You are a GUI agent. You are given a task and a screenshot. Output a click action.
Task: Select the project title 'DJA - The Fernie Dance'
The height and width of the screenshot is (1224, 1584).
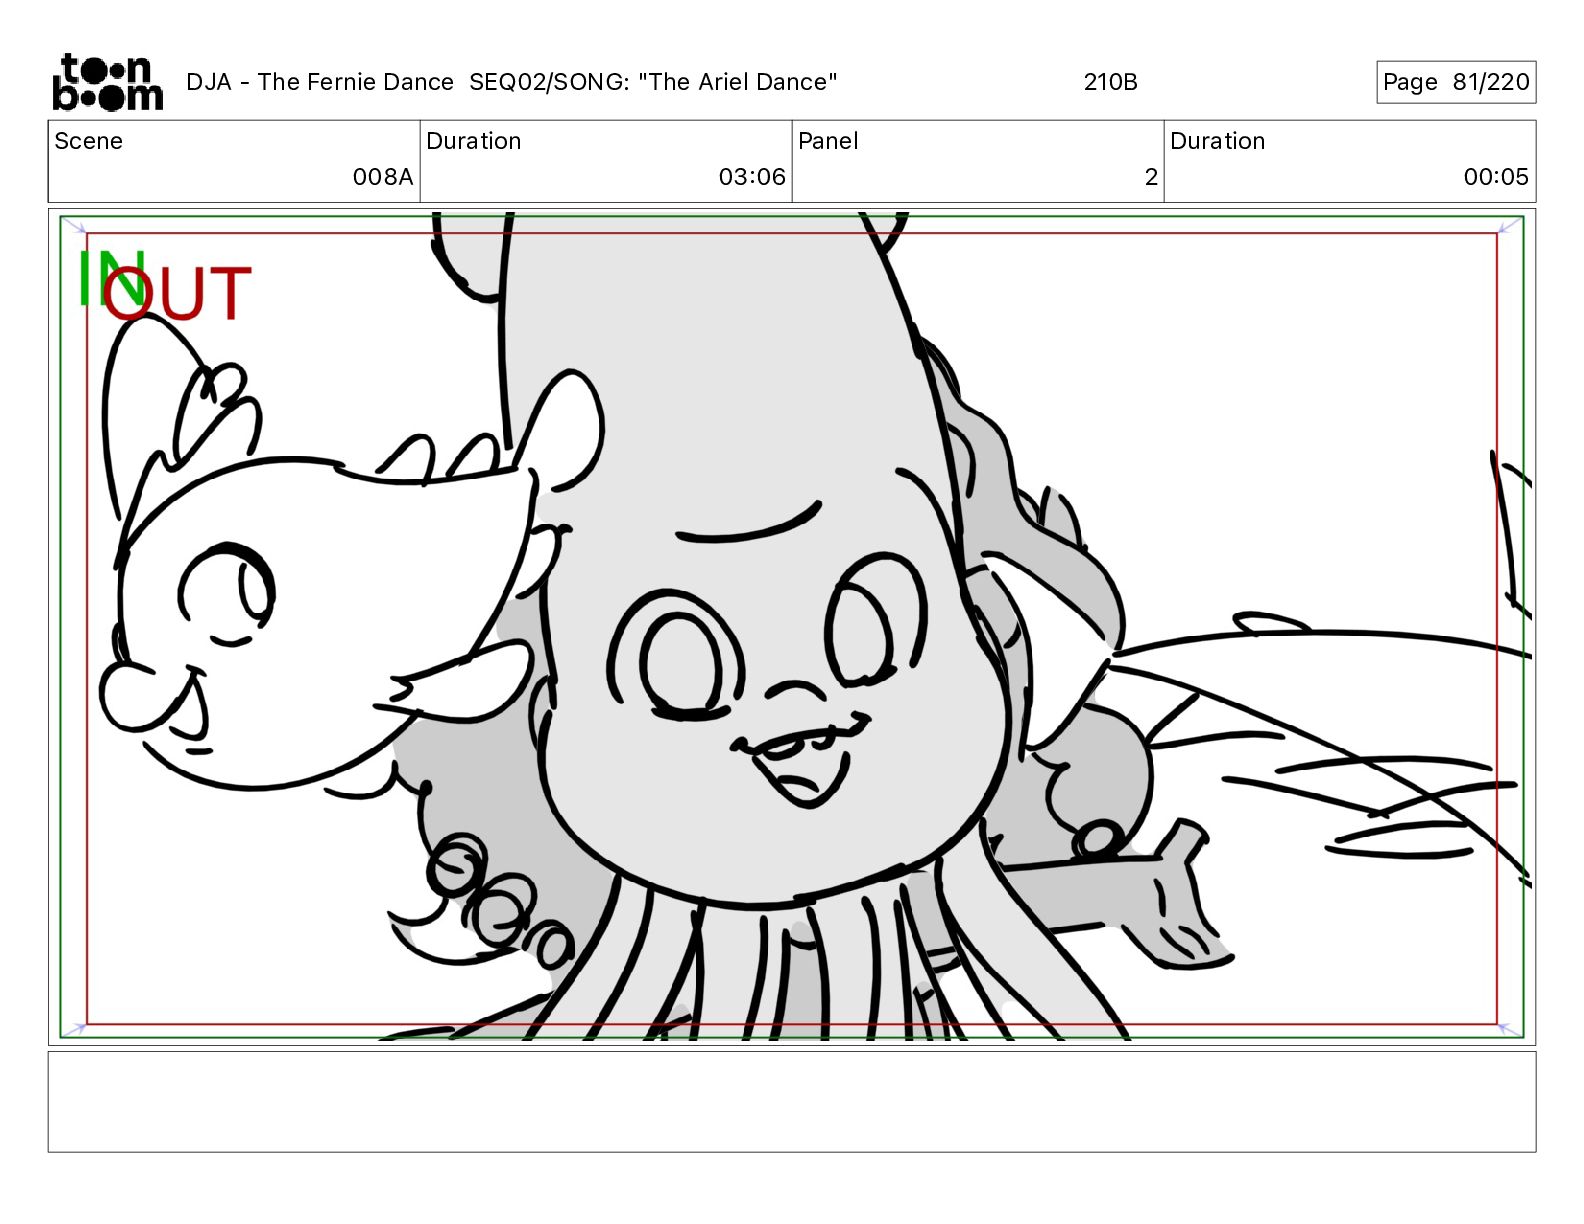click(320, 82)
